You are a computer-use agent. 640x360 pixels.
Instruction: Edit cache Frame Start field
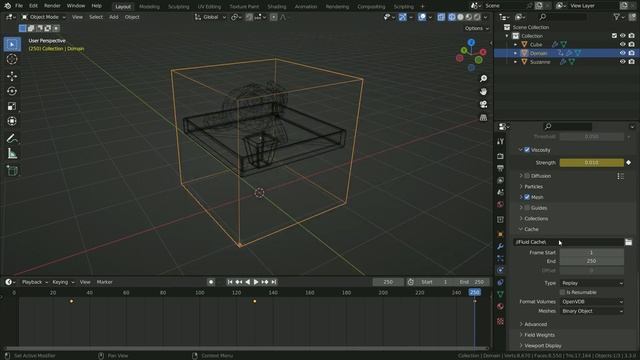pos(591,253)
